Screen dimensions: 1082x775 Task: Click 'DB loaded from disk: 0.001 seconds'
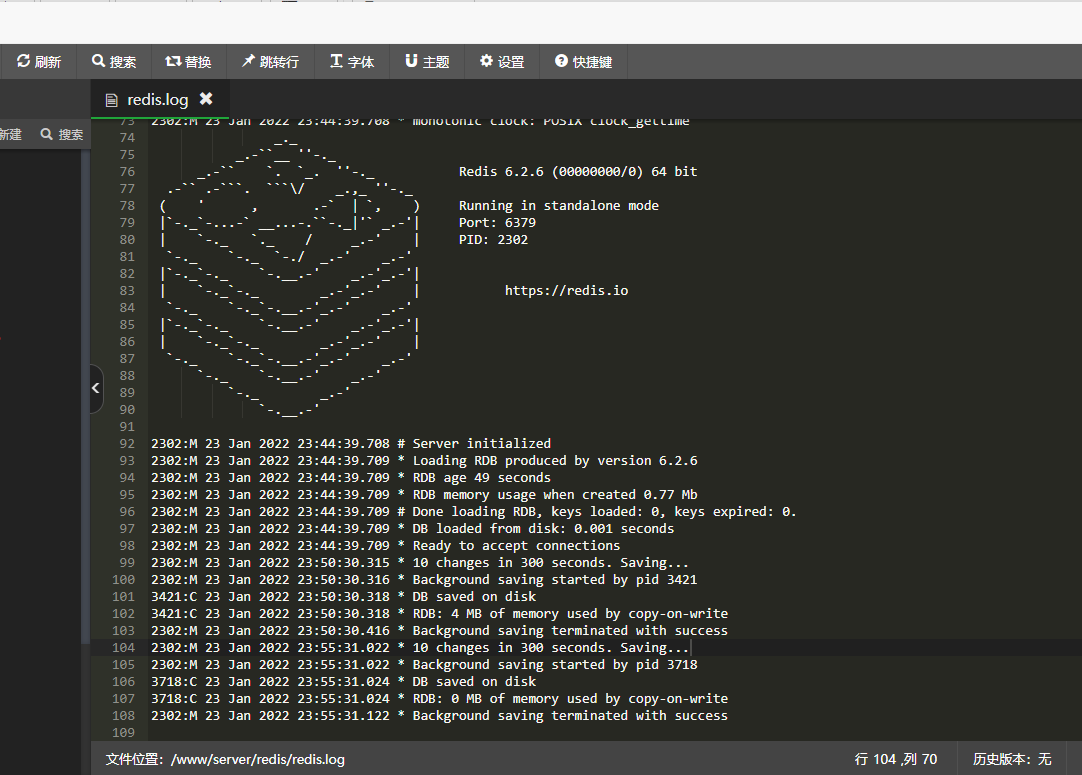(413, 529)
